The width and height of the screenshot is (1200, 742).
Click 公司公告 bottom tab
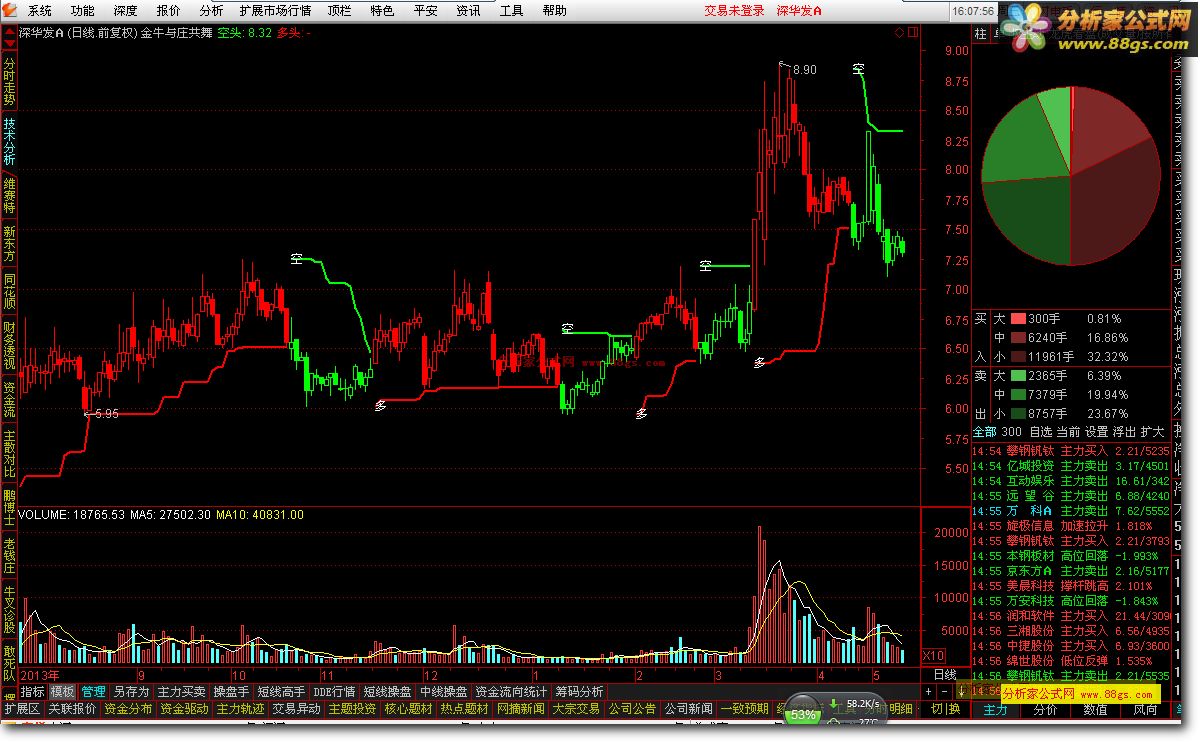[632, 709]
